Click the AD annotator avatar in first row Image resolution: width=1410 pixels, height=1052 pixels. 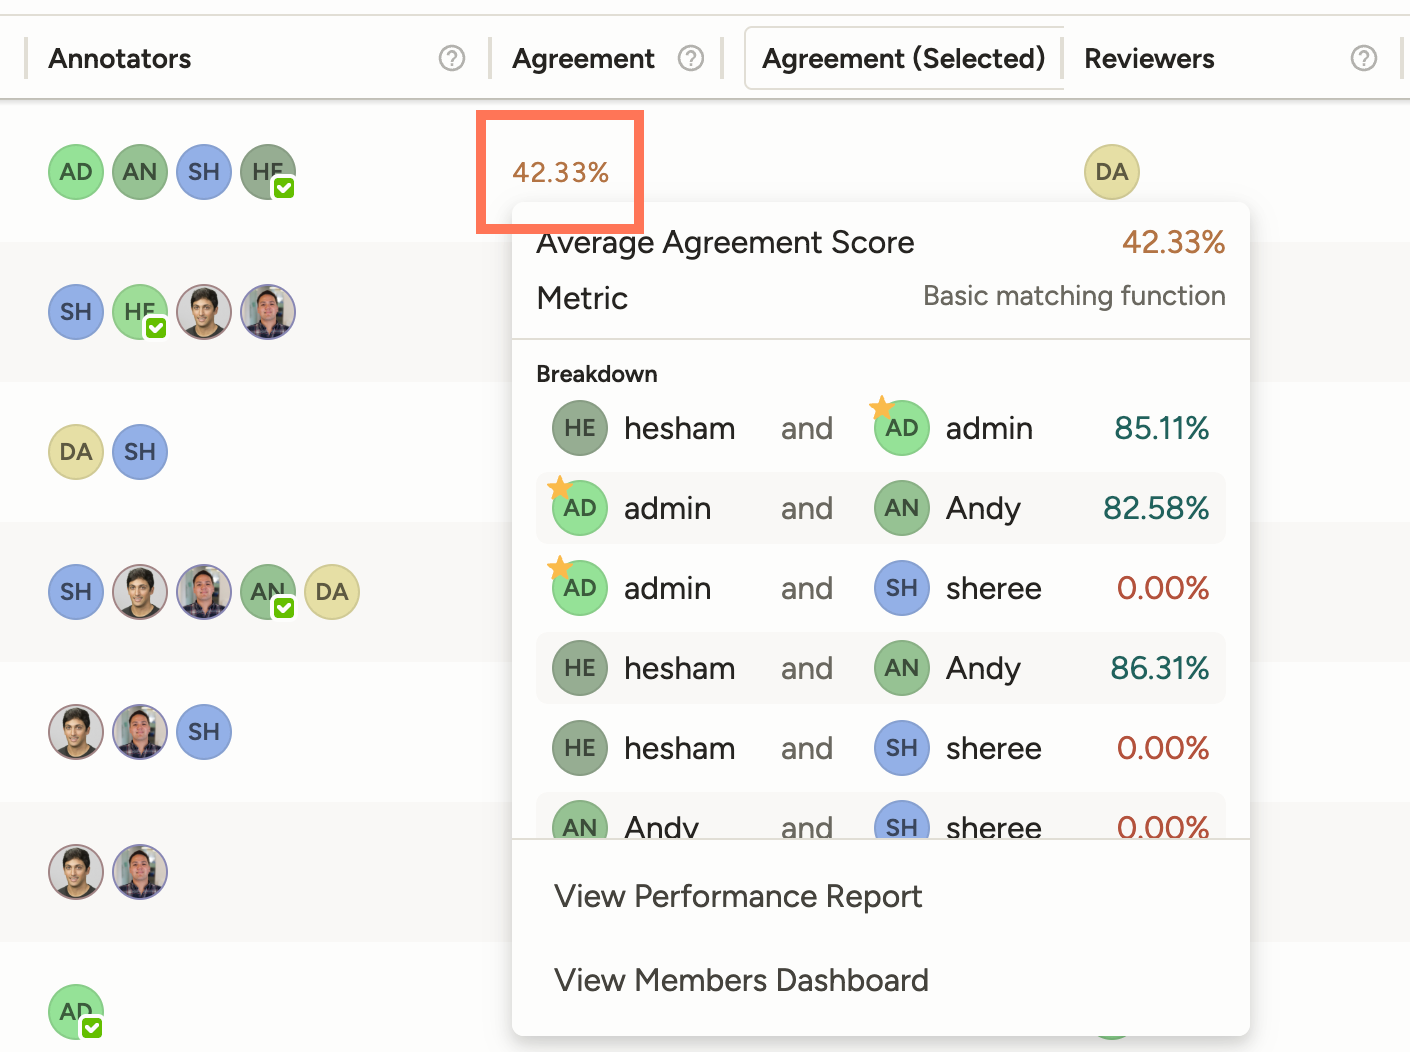(x=76, y=172)
